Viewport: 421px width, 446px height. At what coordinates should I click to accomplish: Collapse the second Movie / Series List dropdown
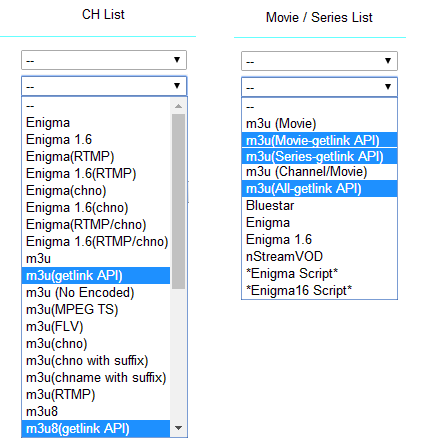[x=319, y=87]
